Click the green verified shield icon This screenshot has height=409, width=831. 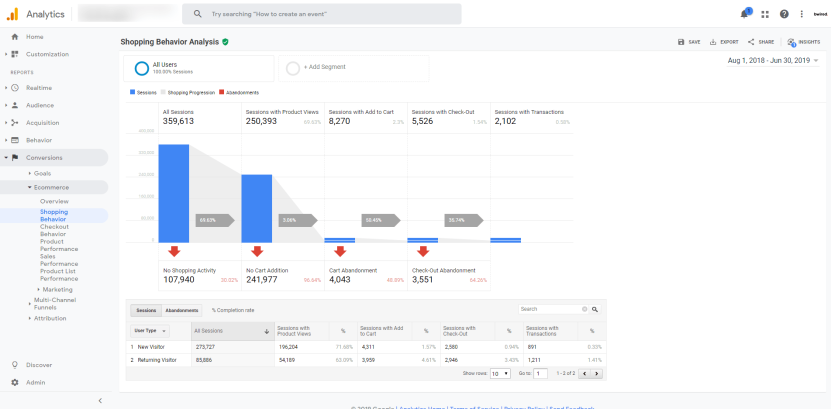pyautogui.click(x=225, y=42)
